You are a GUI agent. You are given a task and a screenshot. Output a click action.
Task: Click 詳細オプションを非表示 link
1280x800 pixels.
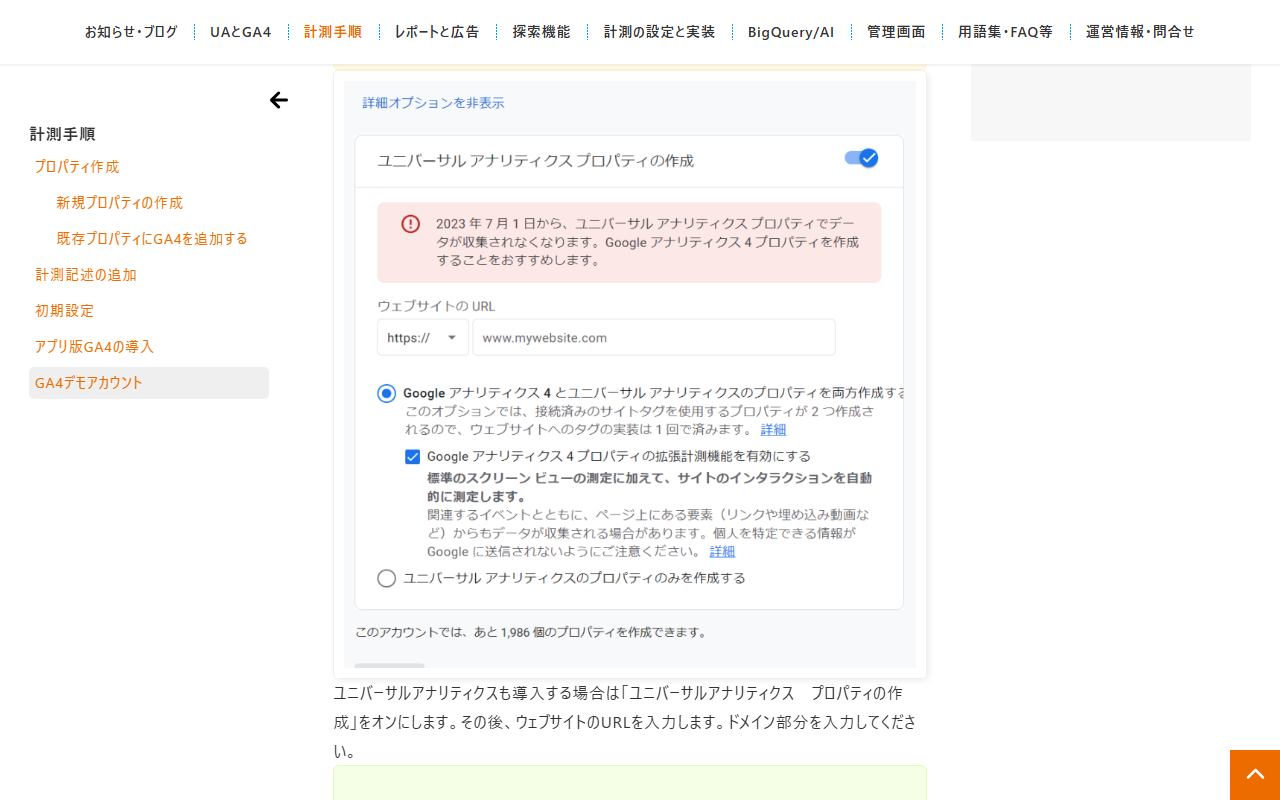click(433, 103)
